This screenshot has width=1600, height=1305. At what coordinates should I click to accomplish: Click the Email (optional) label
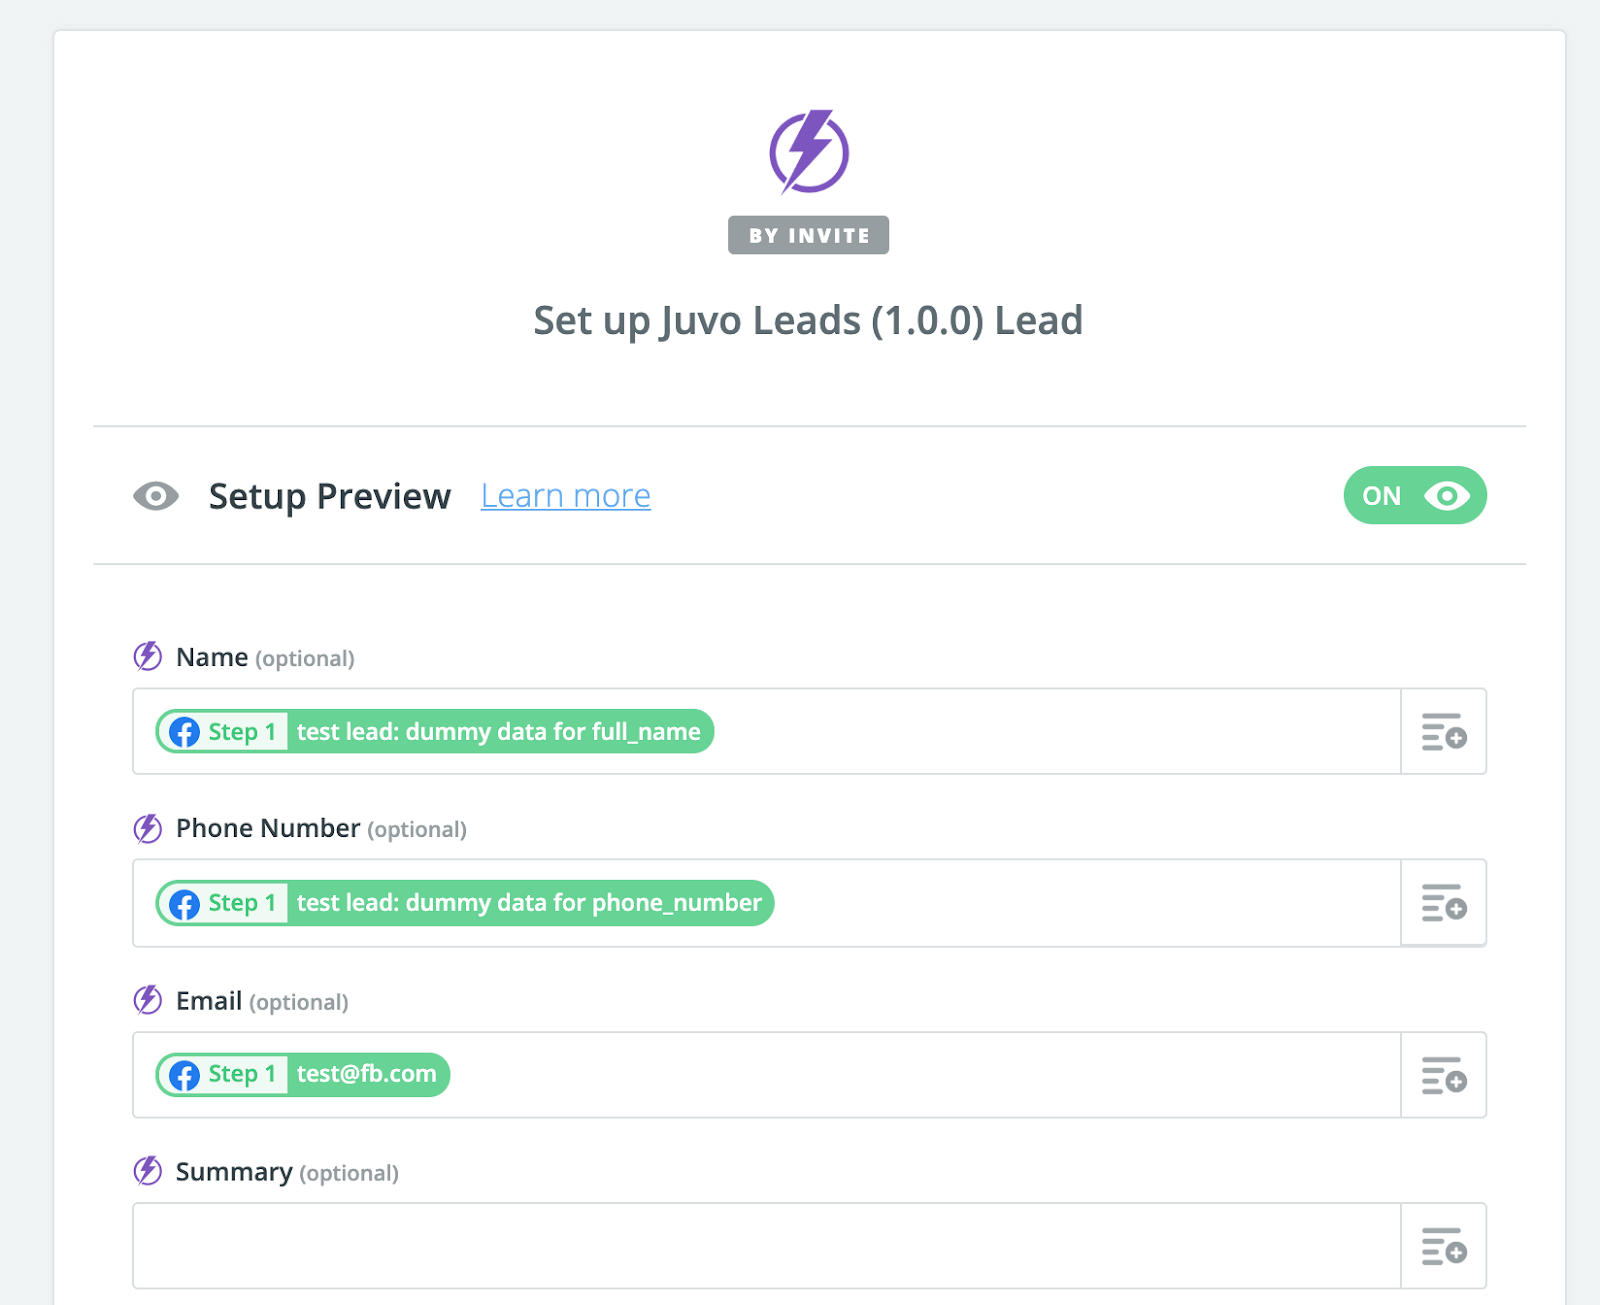tap(262, 1001)
